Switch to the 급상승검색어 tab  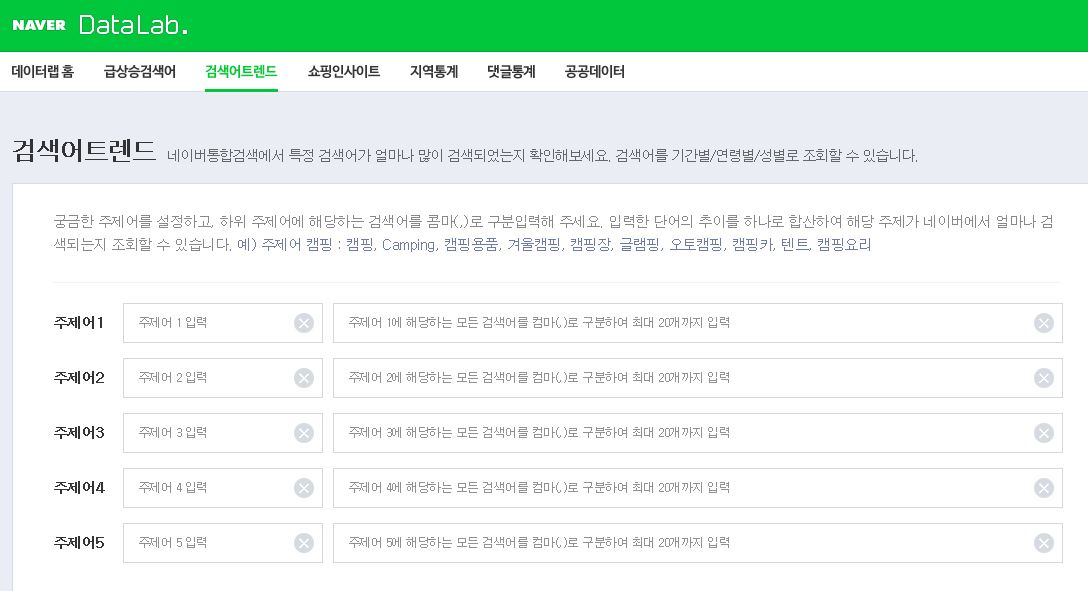click(x=137, y=71)
